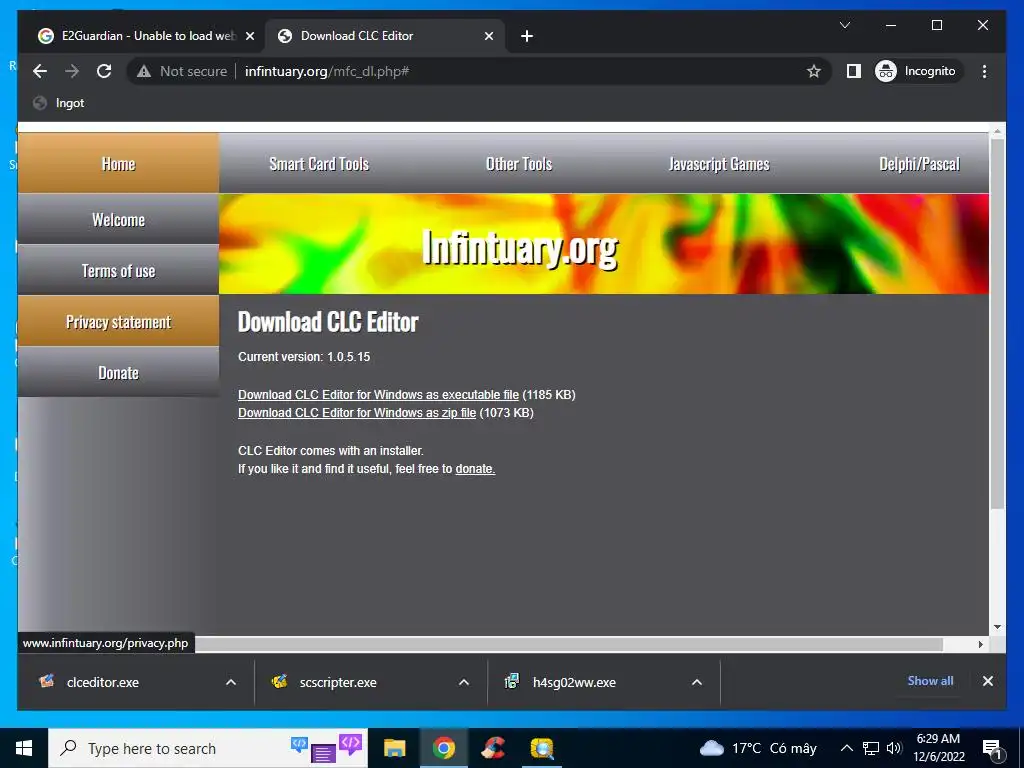Bookmark this page with the star icon

point(813,71)
